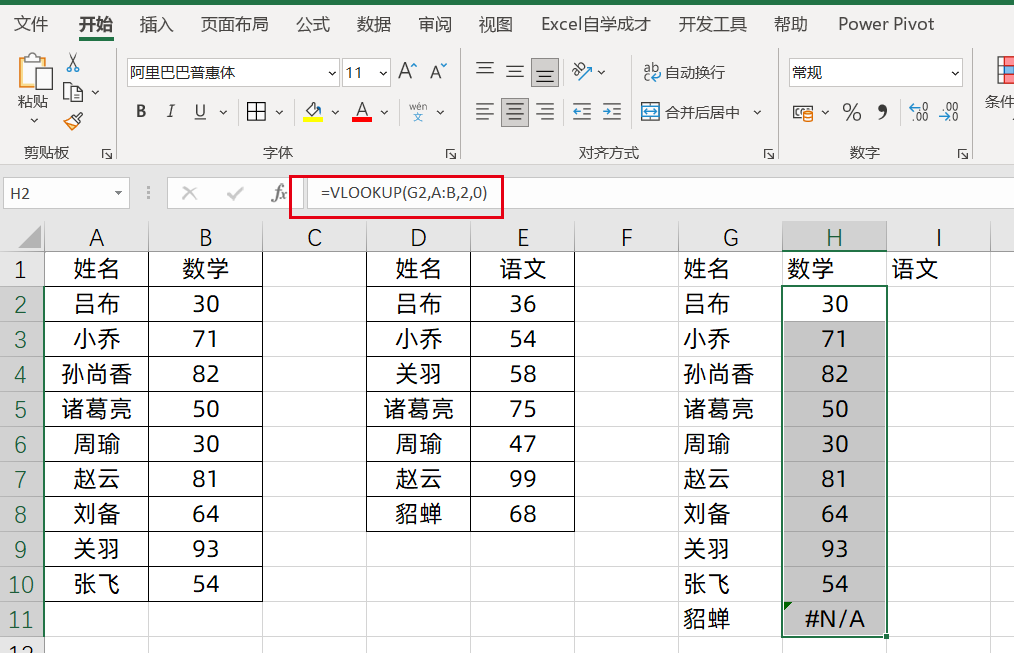The image size is (1014, 653).
Task: Apply red font color
Action: coord(362,112)
